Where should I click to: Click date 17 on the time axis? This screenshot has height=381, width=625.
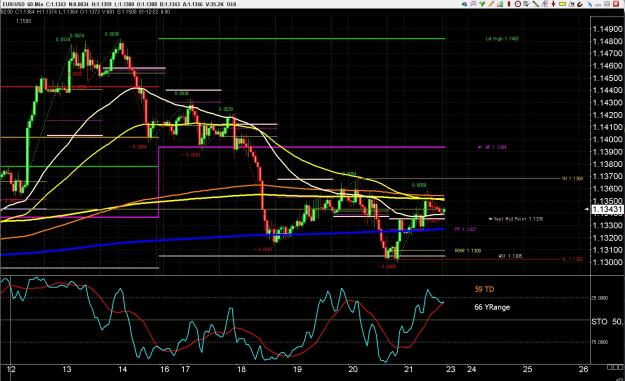[185, 369]
